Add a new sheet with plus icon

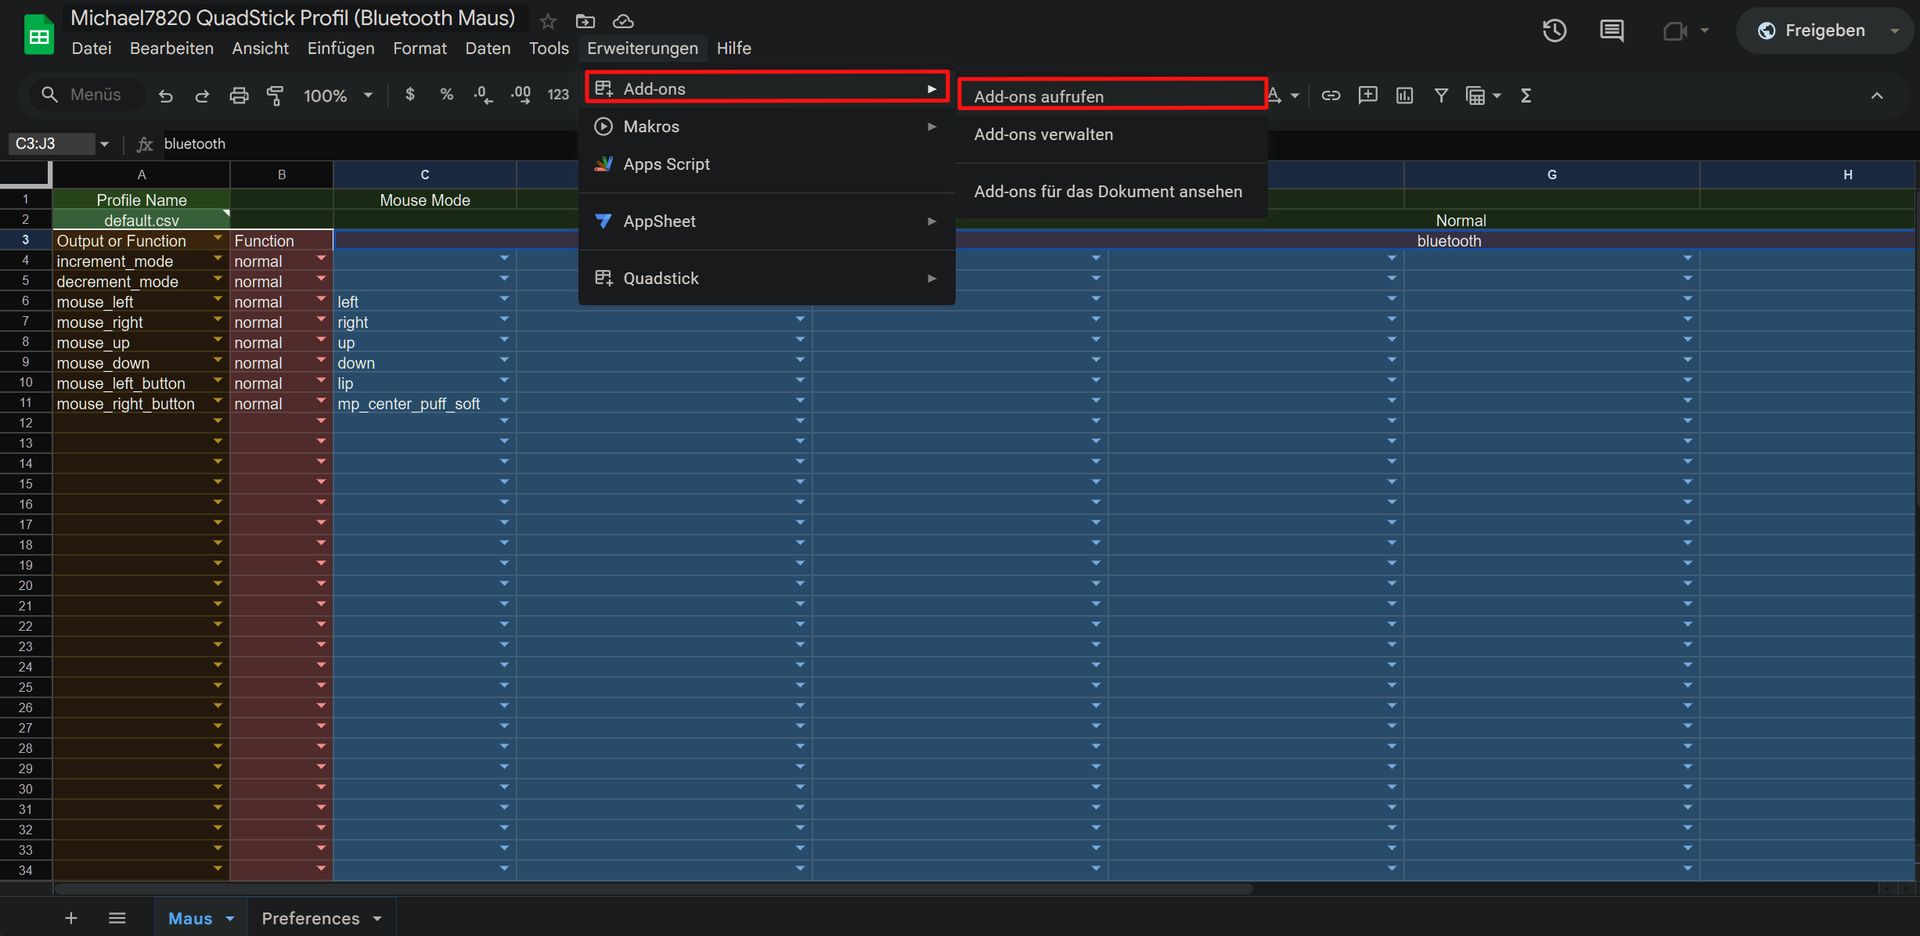[x=71, y=918]
